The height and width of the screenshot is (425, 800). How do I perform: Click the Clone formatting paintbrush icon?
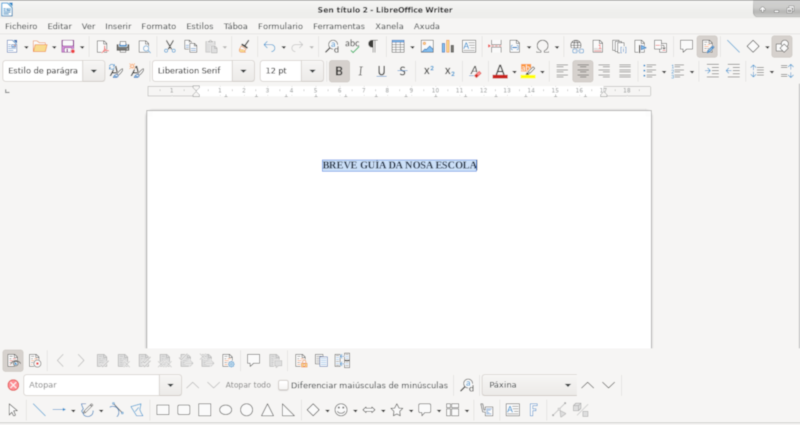click(244, 46)
